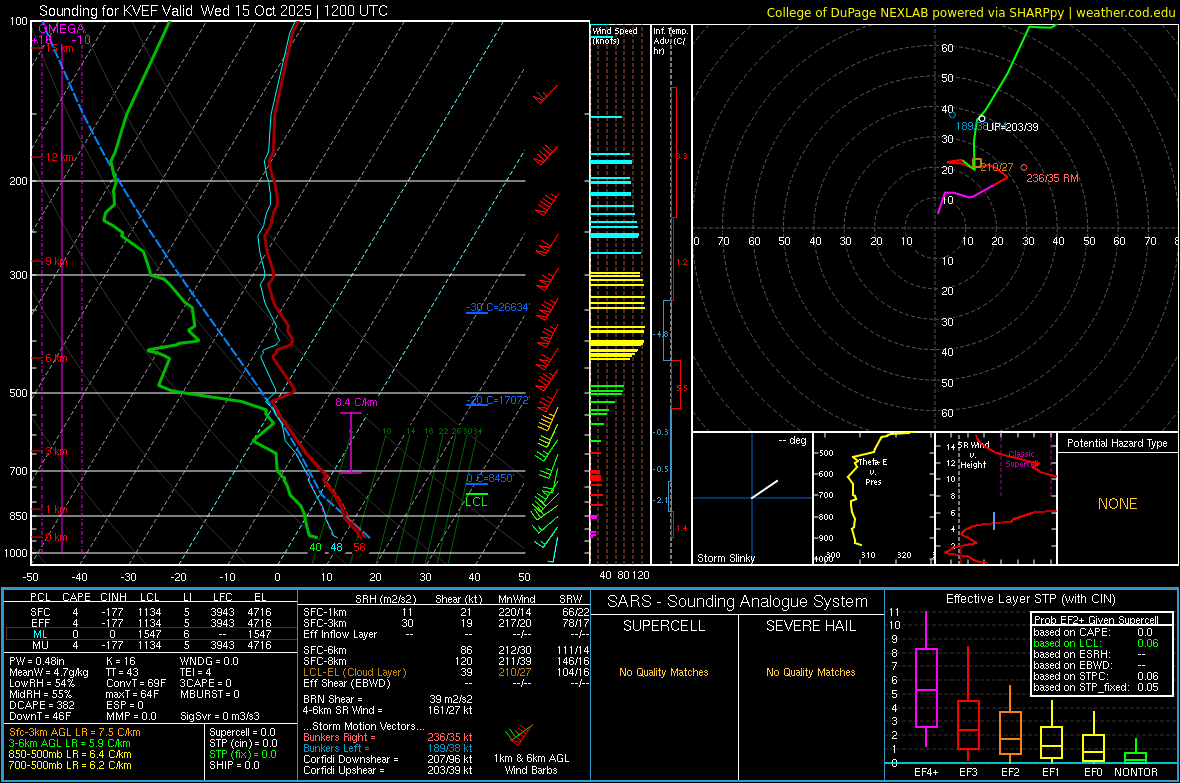Click the Effective Layer STP (with CIN) title

tap(1030, 599)
